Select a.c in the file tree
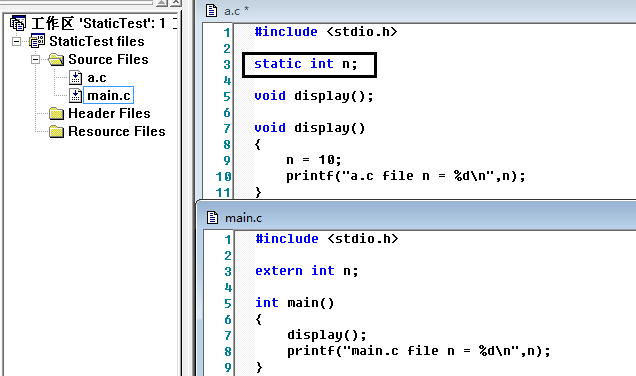 97,77
